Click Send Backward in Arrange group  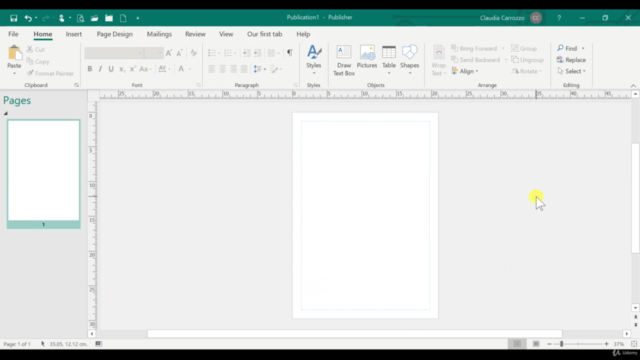coord(476,60)
